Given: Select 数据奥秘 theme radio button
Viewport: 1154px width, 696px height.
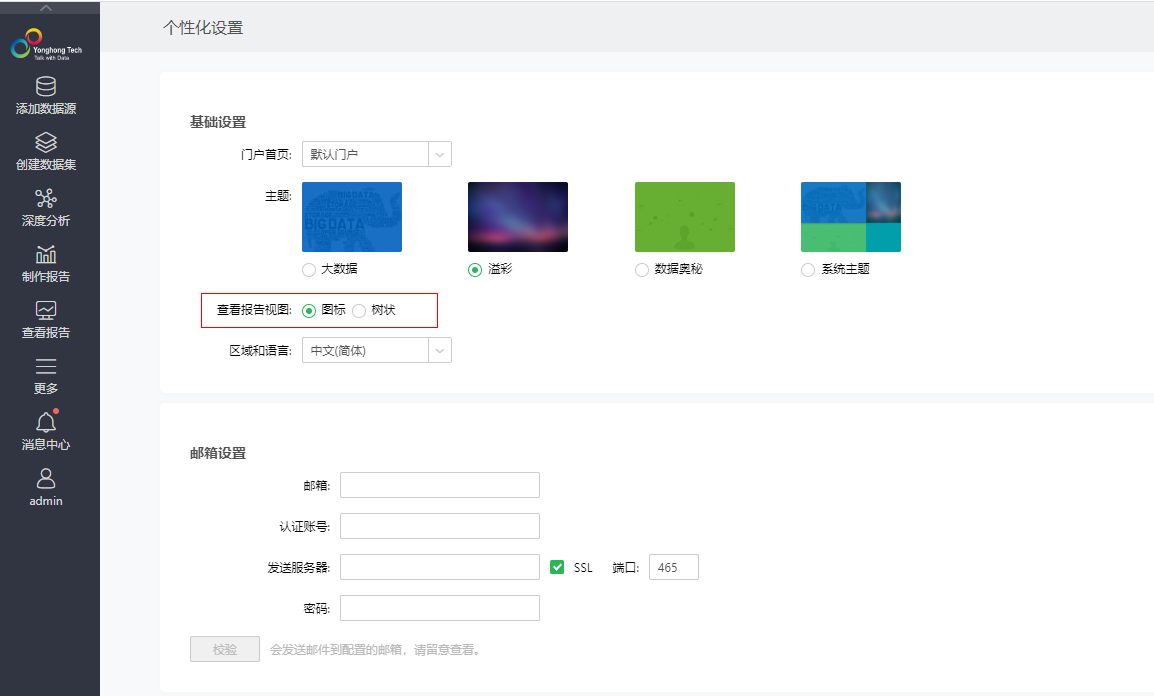Looking at the screenshot, I should [x=642, y=270].
